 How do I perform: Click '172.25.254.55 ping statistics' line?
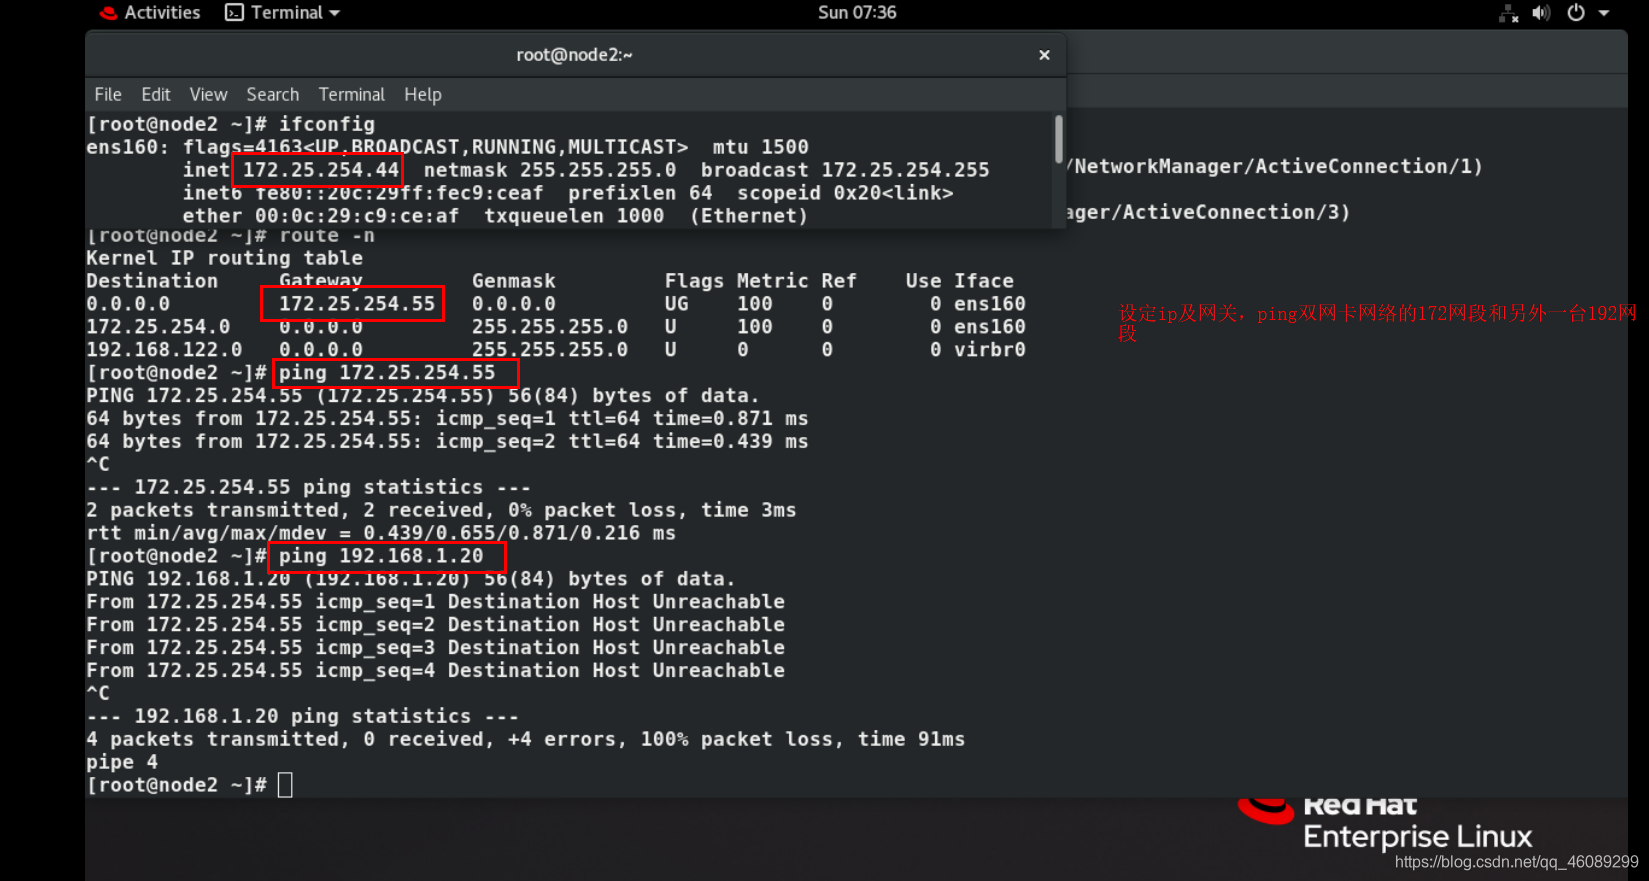[x=308, y=488]
